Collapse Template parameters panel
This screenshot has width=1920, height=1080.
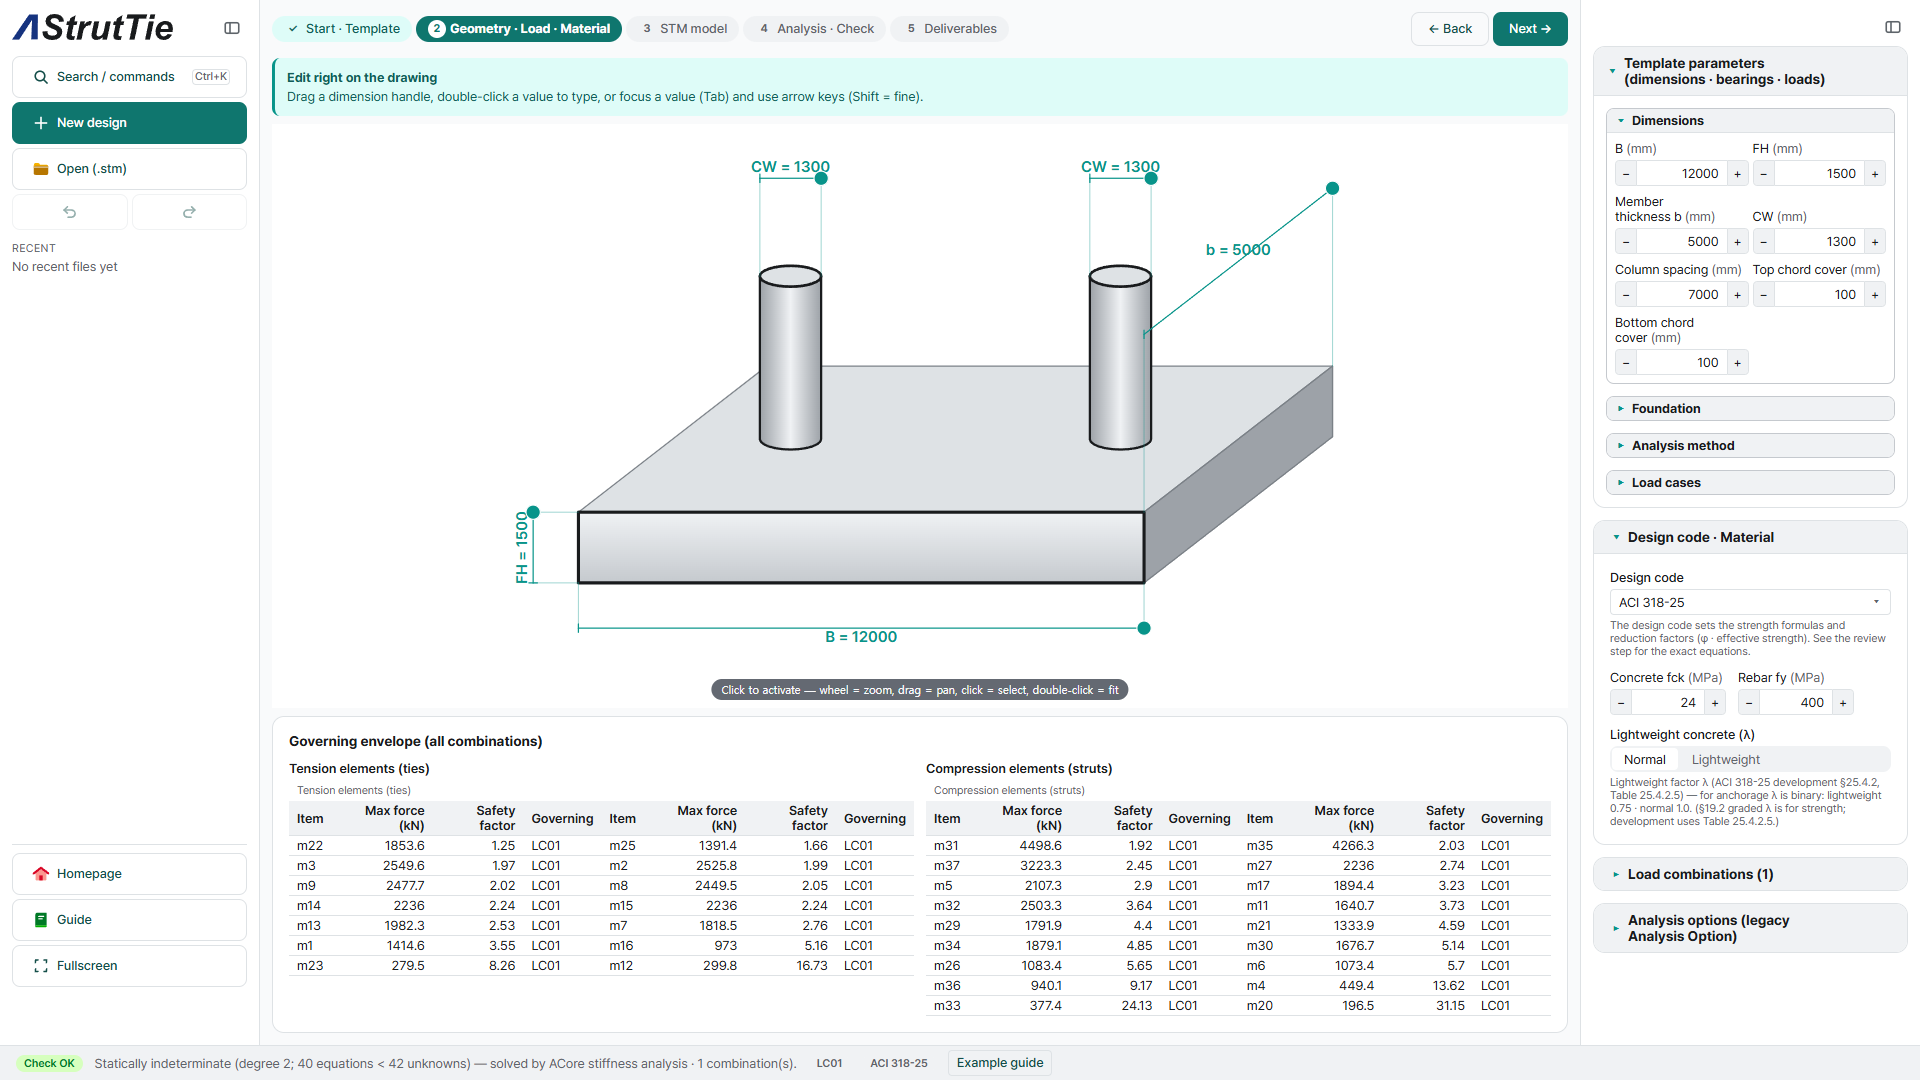tap(1750, 72)
